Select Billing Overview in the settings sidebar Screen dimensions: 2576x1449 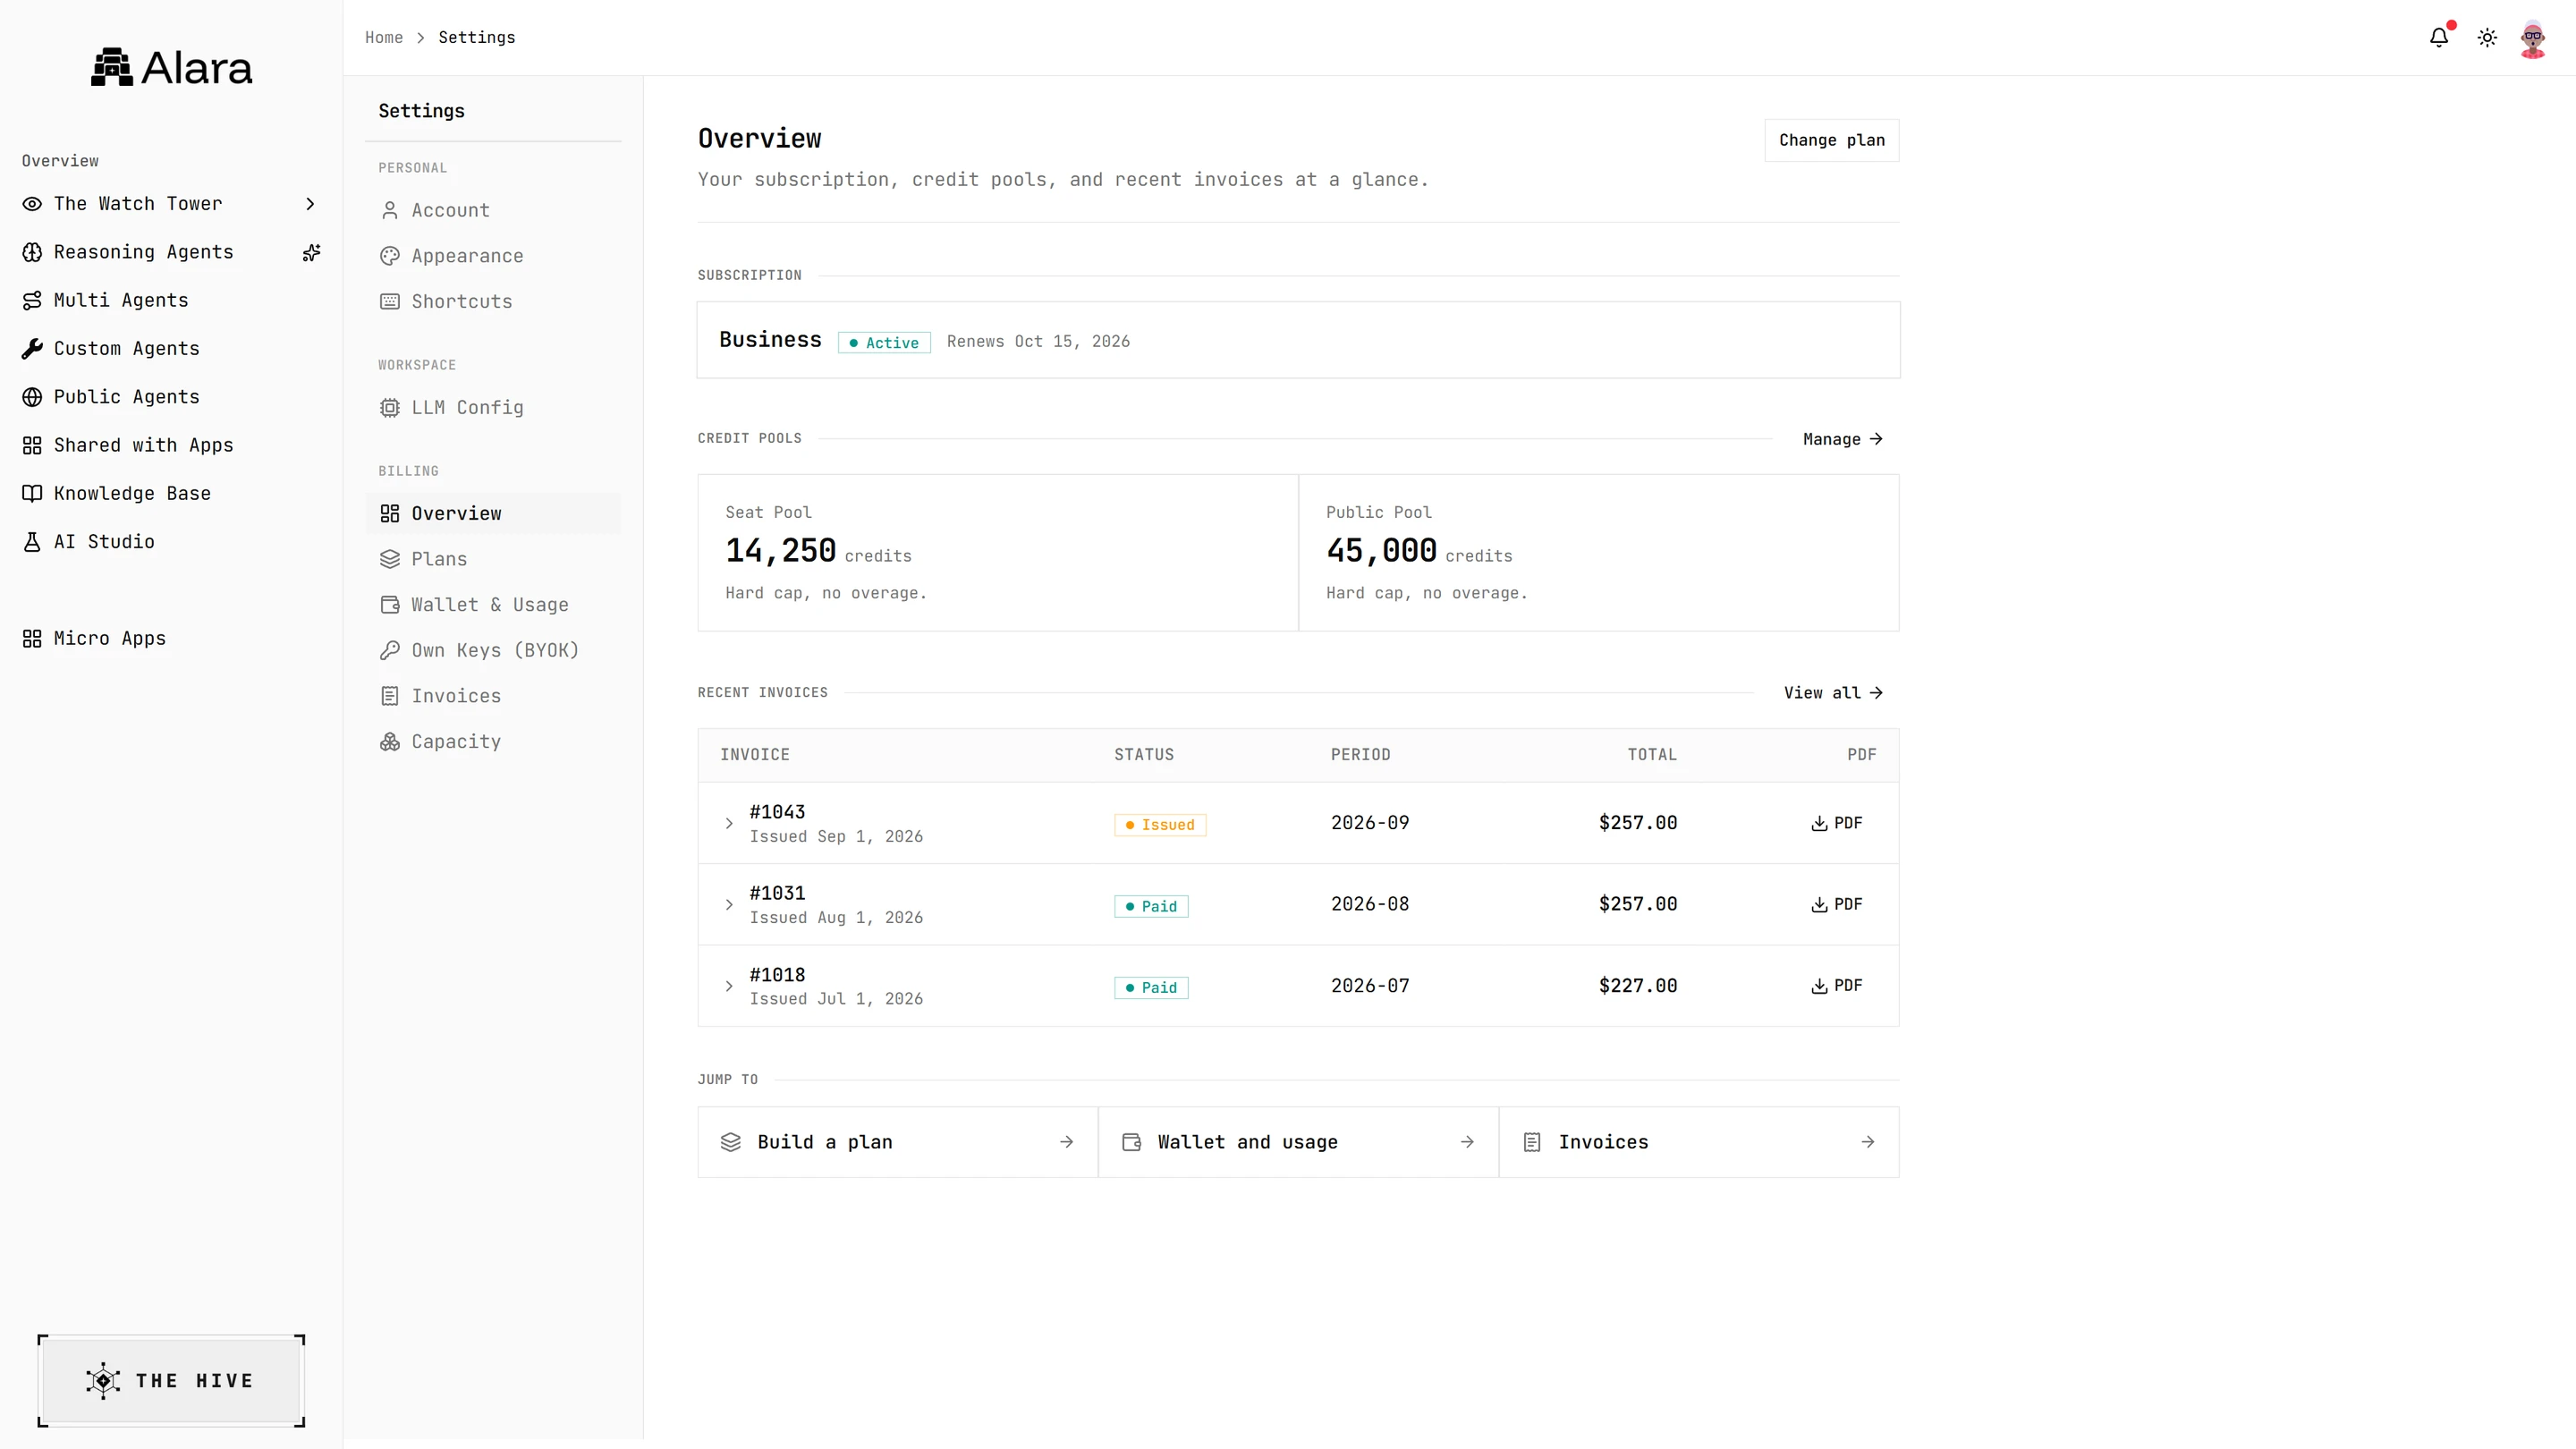point(493,513)
